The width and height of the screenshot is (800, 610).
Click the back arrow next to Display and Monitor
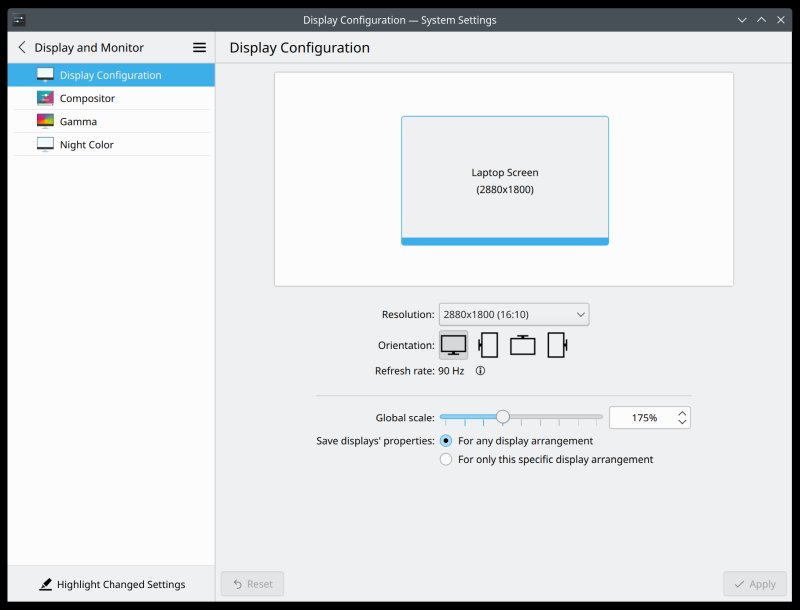[x=20, y=47]
